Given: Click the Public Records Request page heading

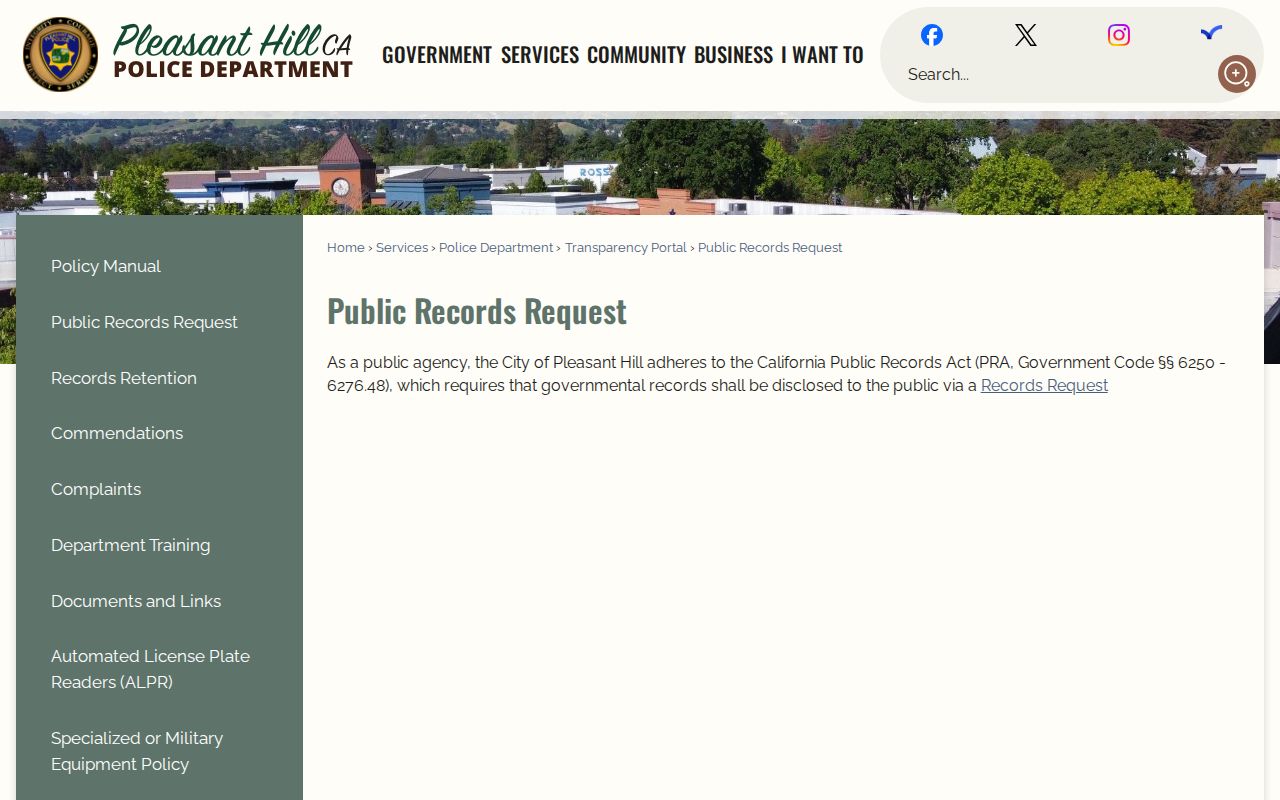Looking at the screenshot, I should tap(477, 311).
